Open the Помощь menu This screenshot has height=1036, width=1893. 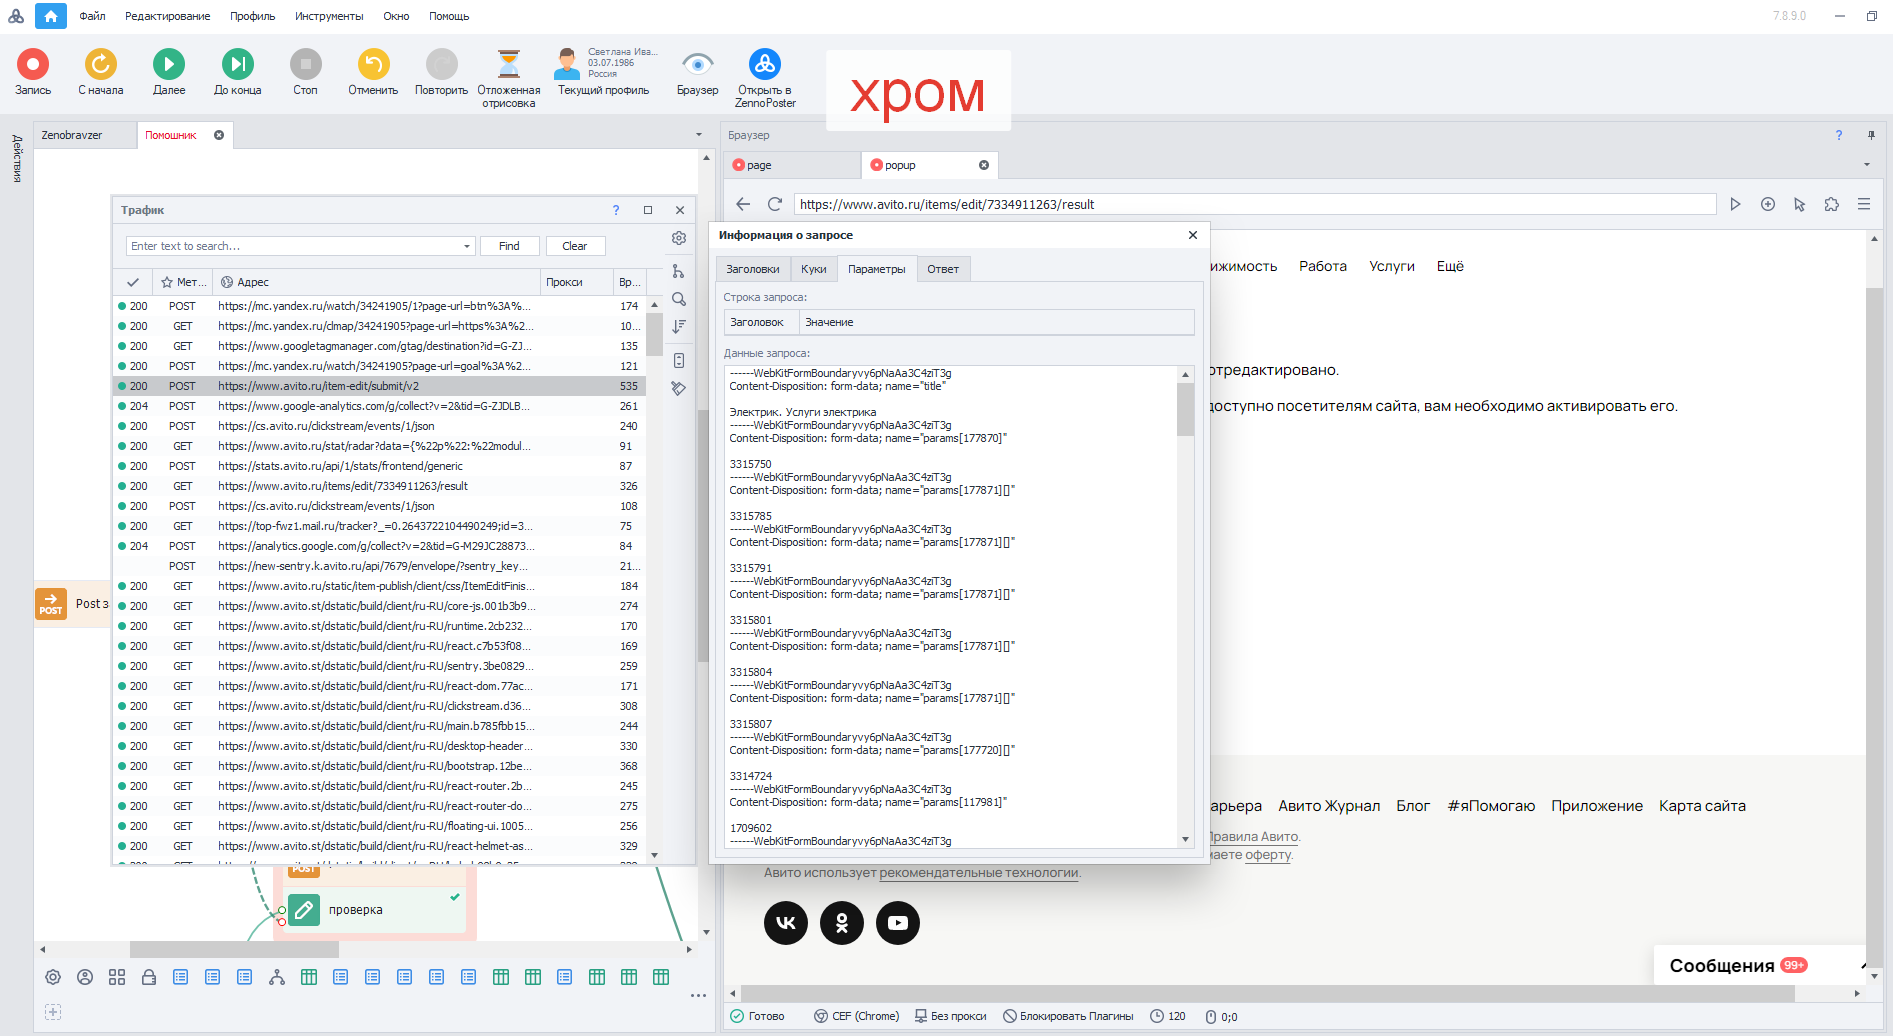pyautogui.click(x=449, y=16)
